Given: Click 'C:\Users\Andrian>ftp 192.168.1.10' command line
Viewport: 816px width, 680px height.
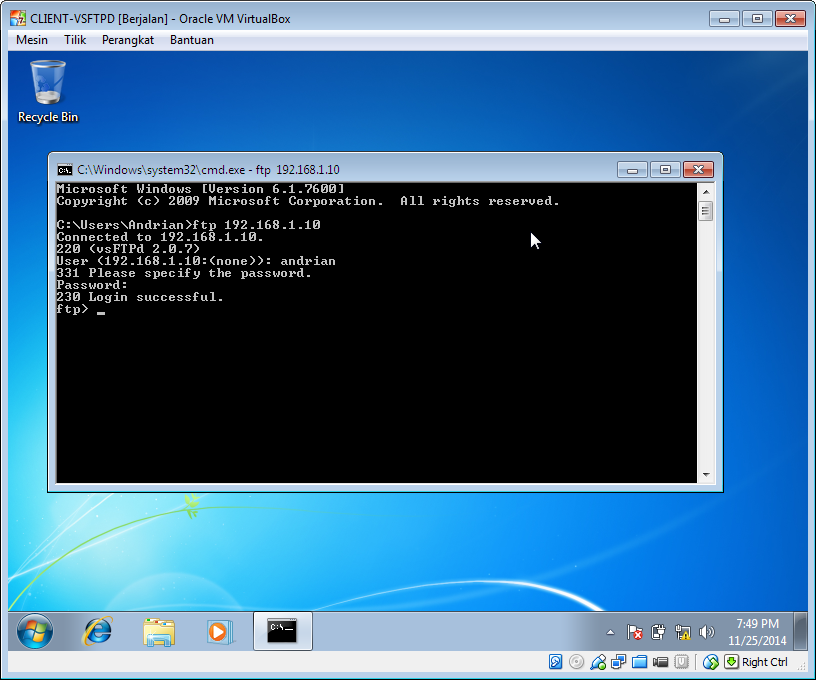Looking at the screenshot, I should coord(188,225).
